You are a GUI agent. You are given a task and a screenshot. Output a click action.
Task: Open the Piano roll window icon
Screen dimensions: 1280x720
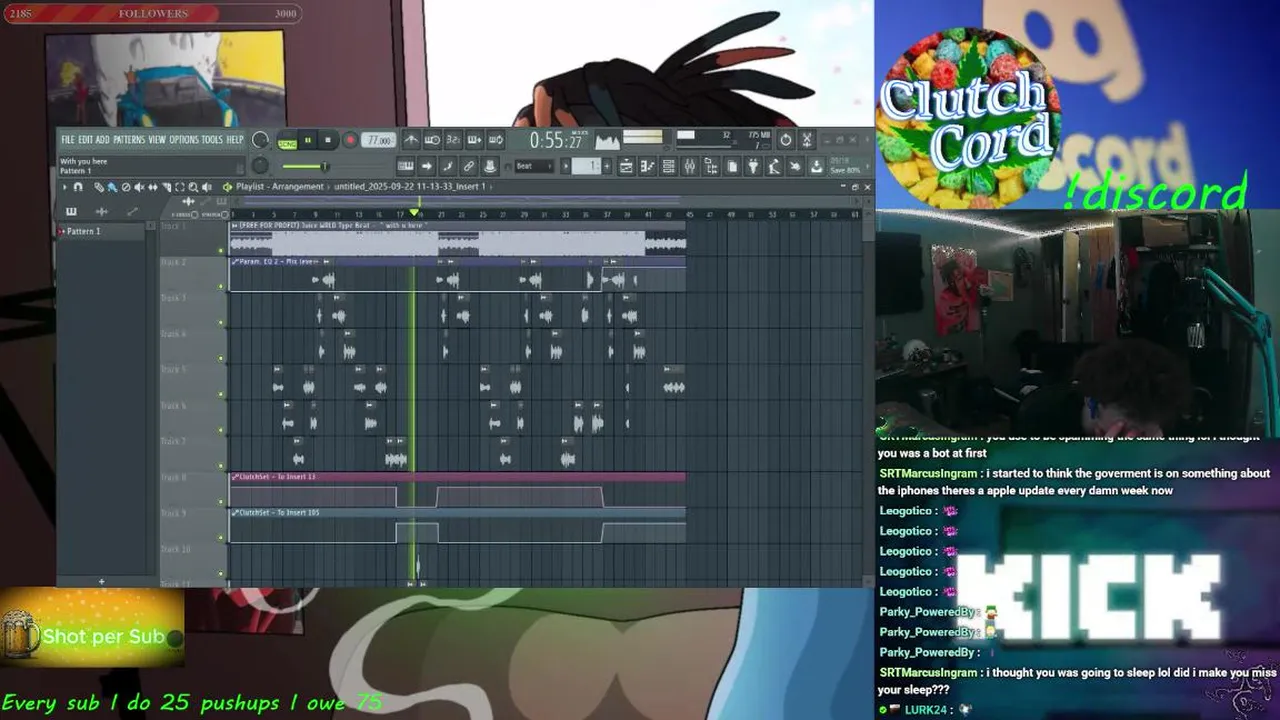(647, 166)
